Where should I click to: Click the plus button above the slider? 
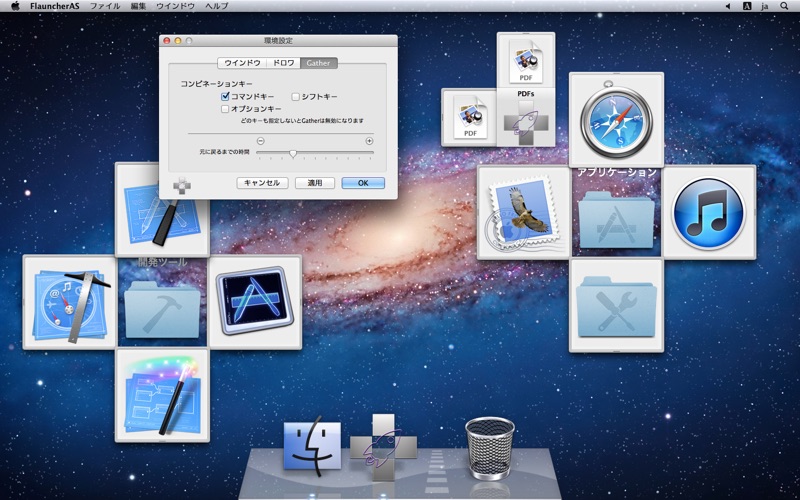click(369, 141)
